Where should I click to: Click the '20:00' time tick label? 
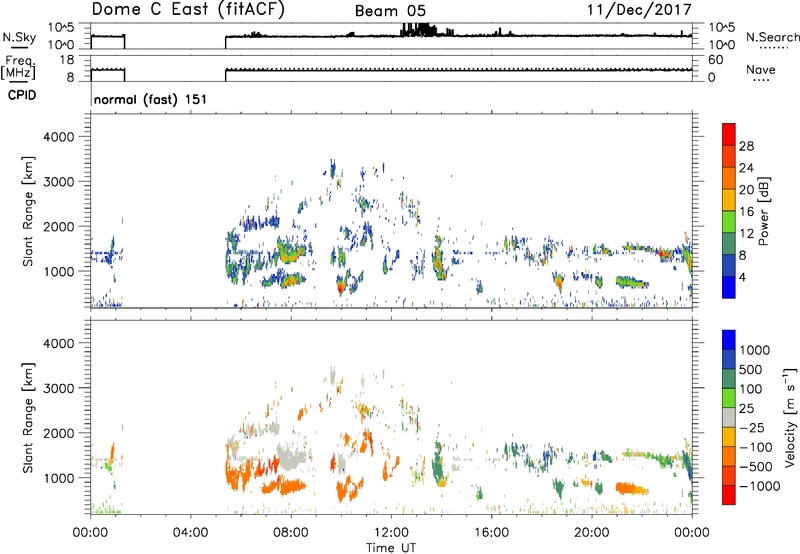pos(591,533)
